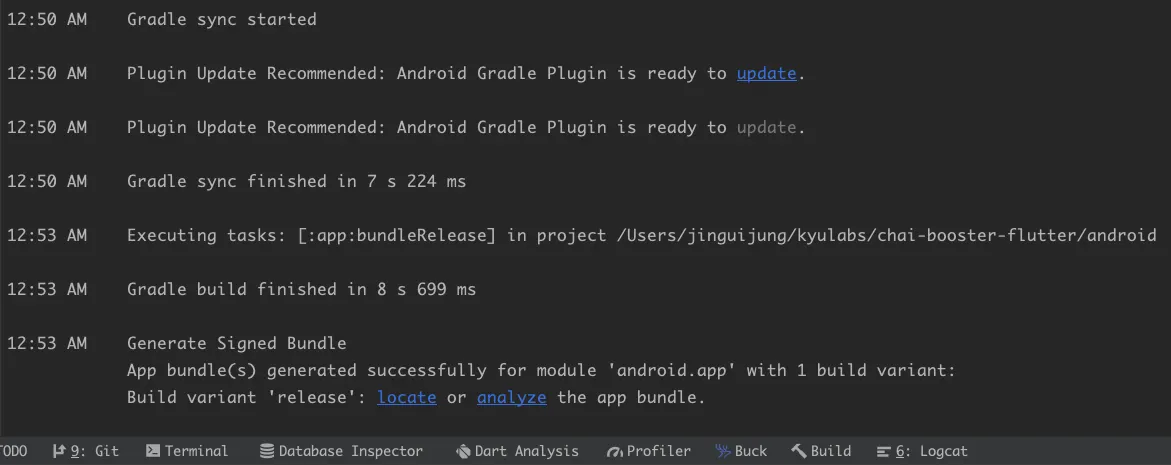Click the Generate Signed Bundle heading
The height and width of the screenshot is (465, 1171).
pos(237,343)
